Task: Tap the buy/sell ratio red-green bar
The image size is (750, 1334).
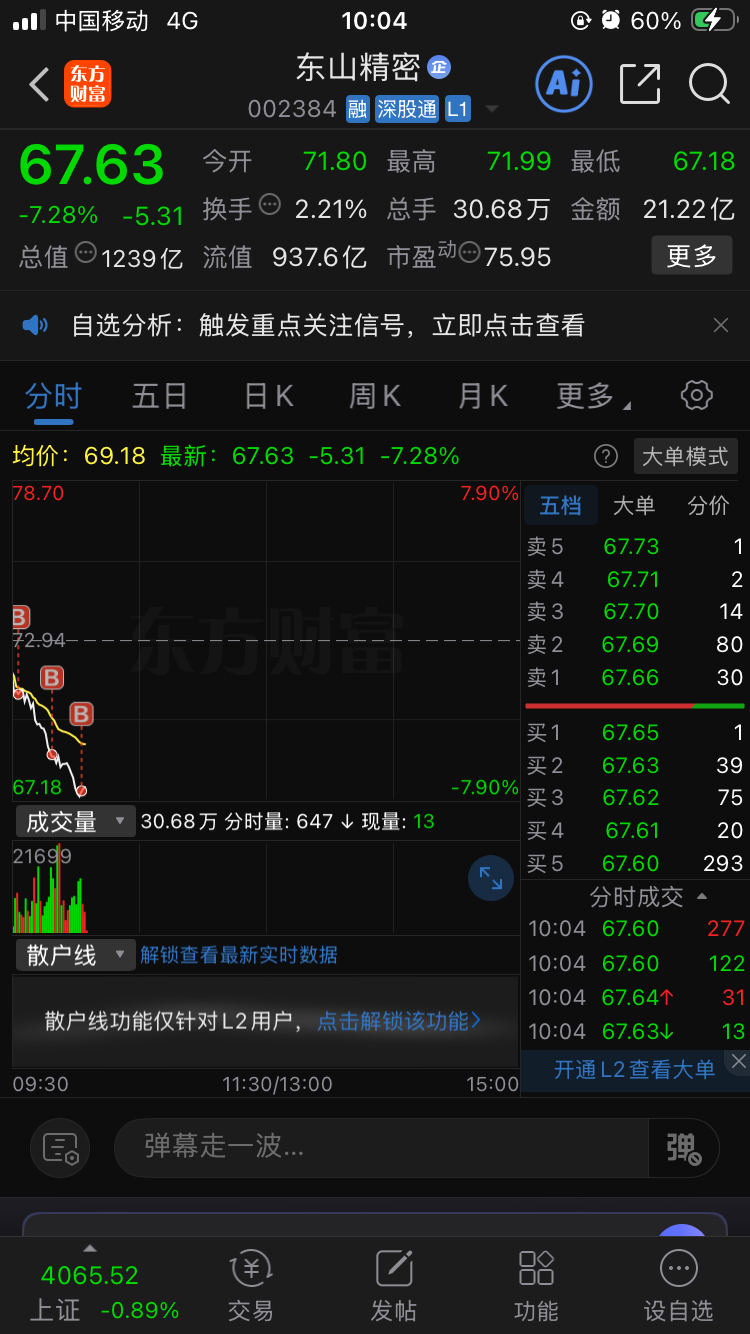Action: click(635, 706)
